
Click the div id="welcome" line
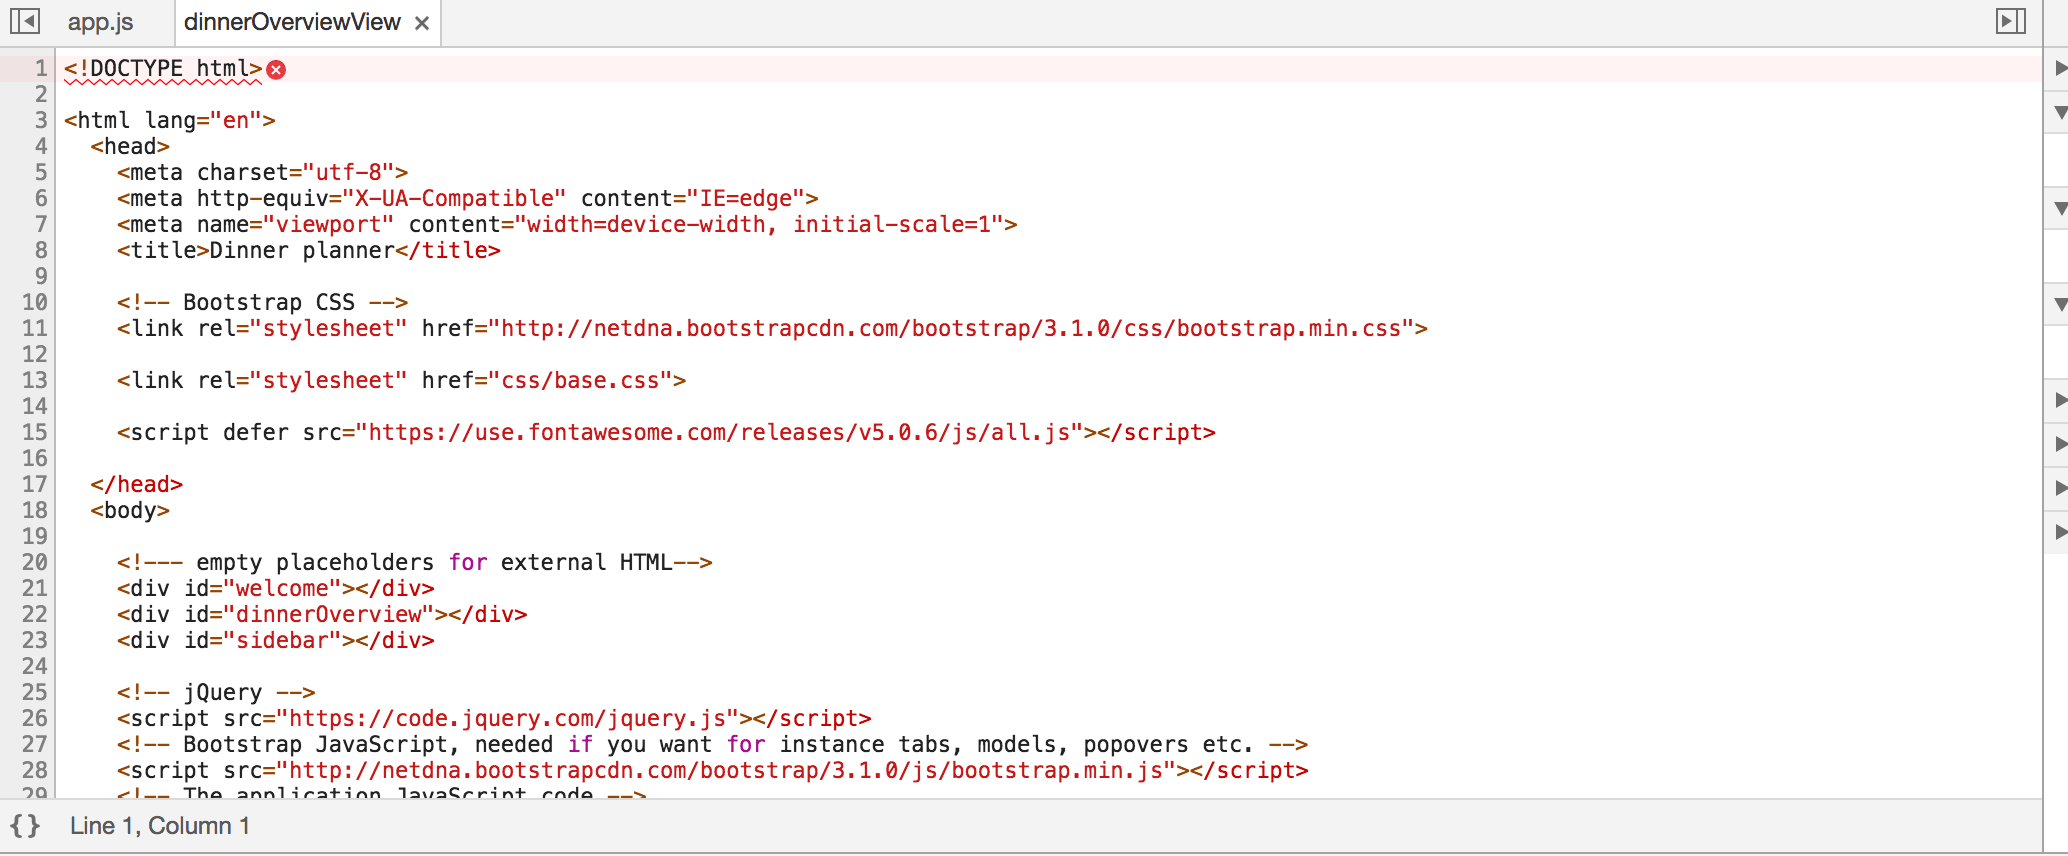click(x=276, y=588)
